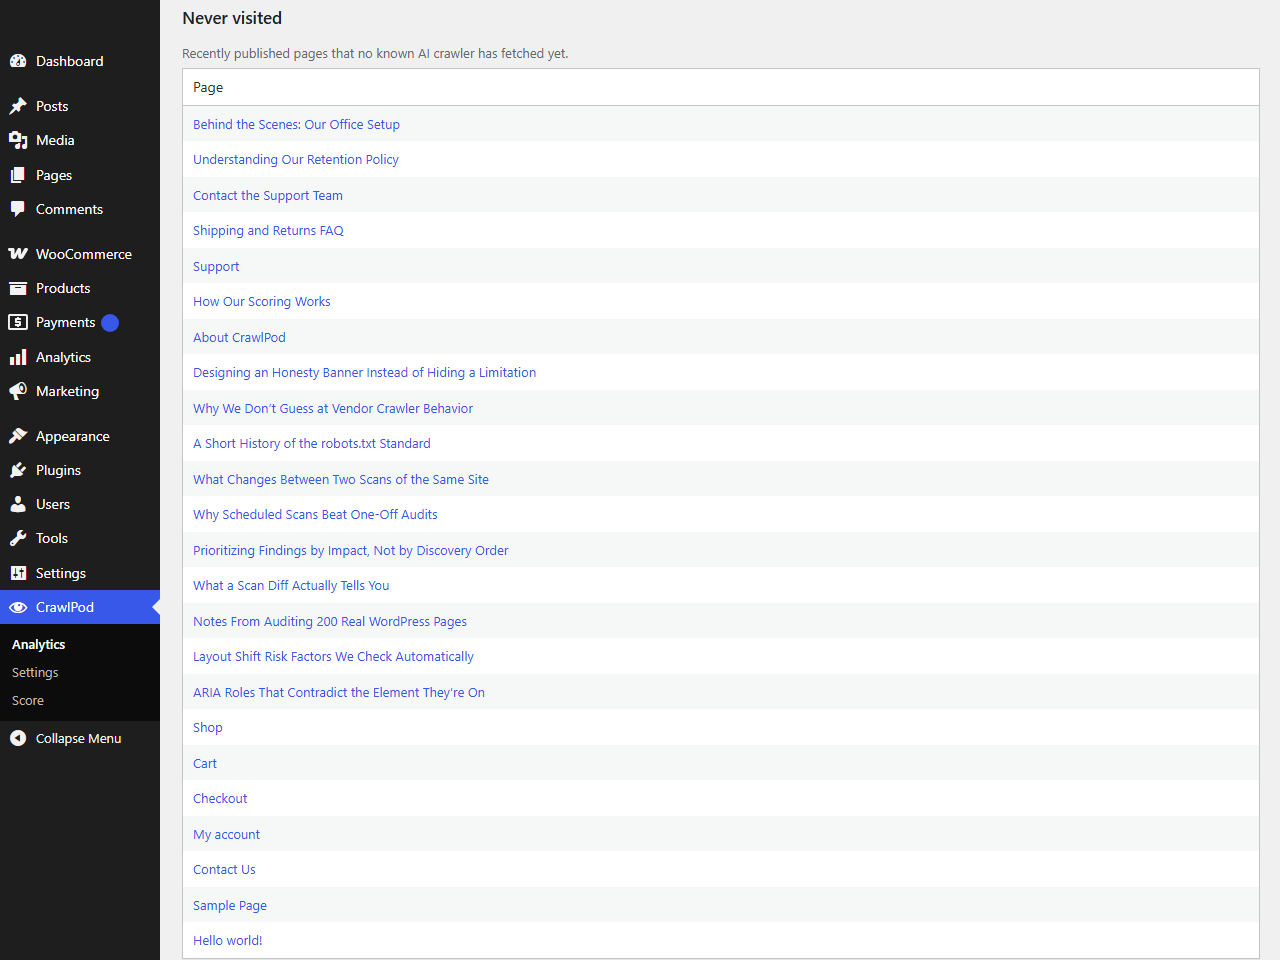Click the Tools wrench icon
This screenshot has width=1280, height=960.
18,538
